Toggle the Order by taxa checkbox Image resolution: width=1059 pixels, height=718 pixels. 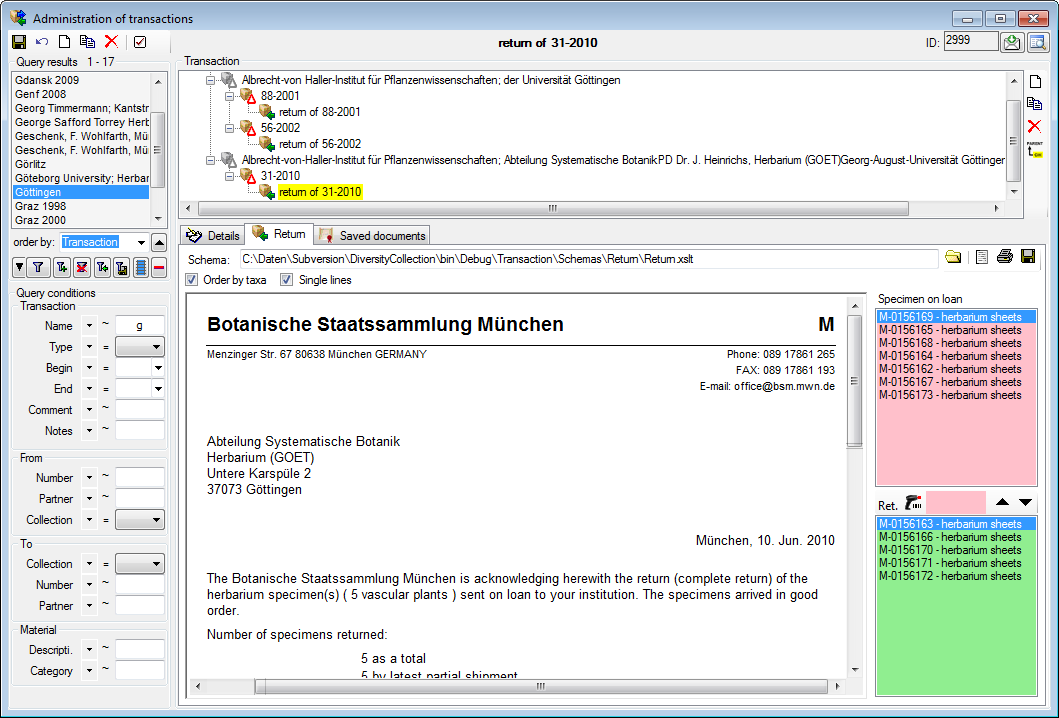tap(192, 280)
